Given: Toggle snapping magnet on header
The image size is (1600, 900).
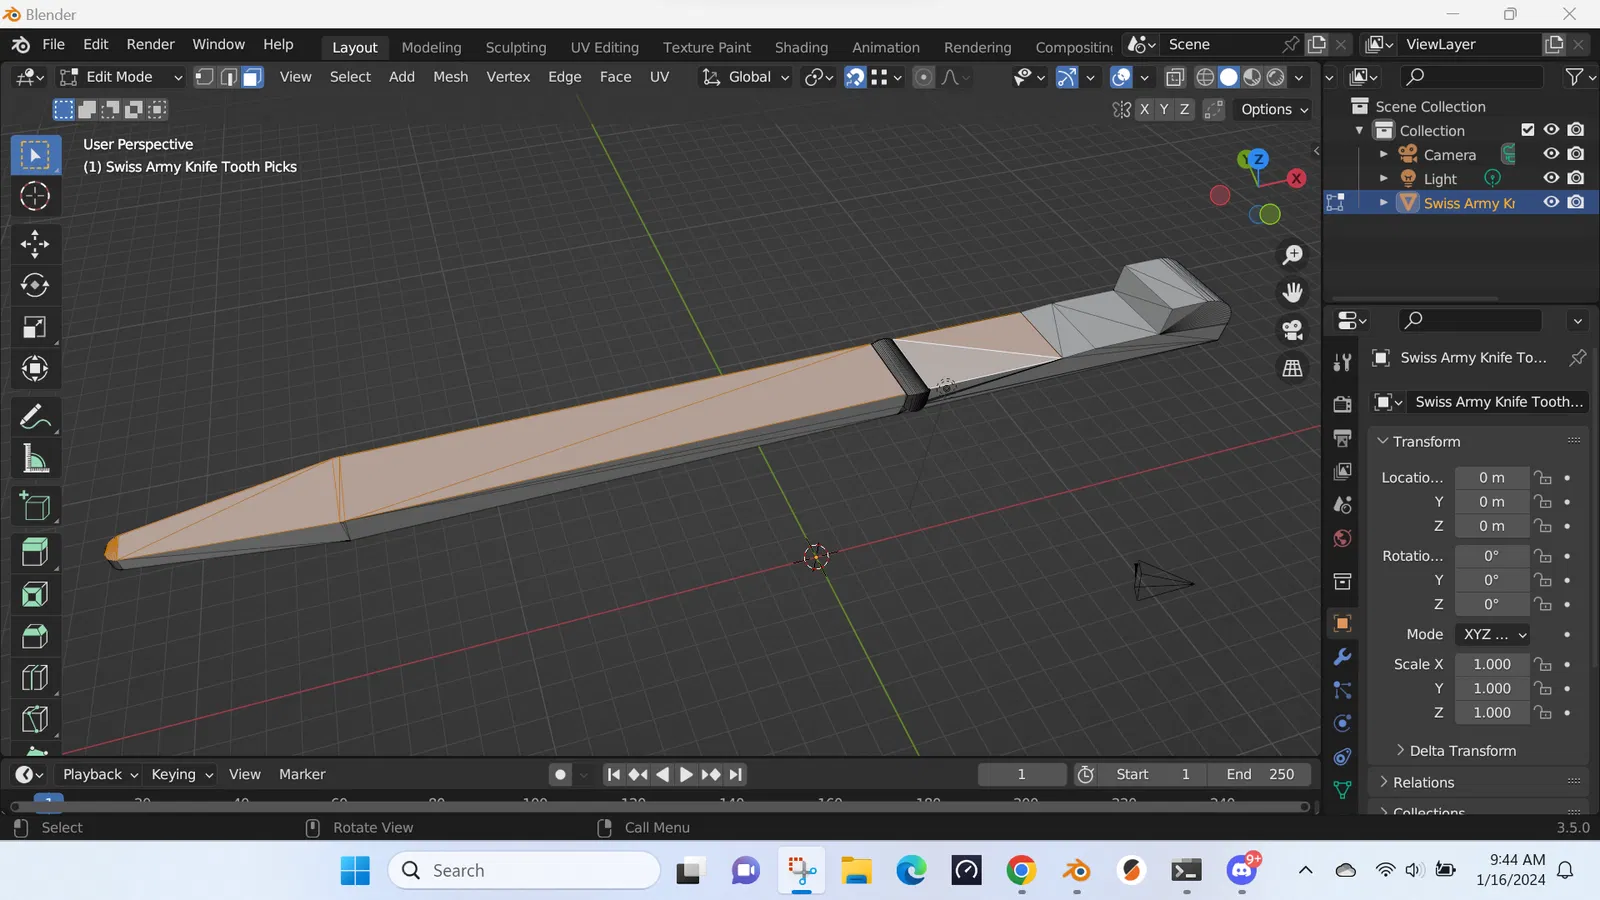Looking at the screenshot, I should pos(855,77).
